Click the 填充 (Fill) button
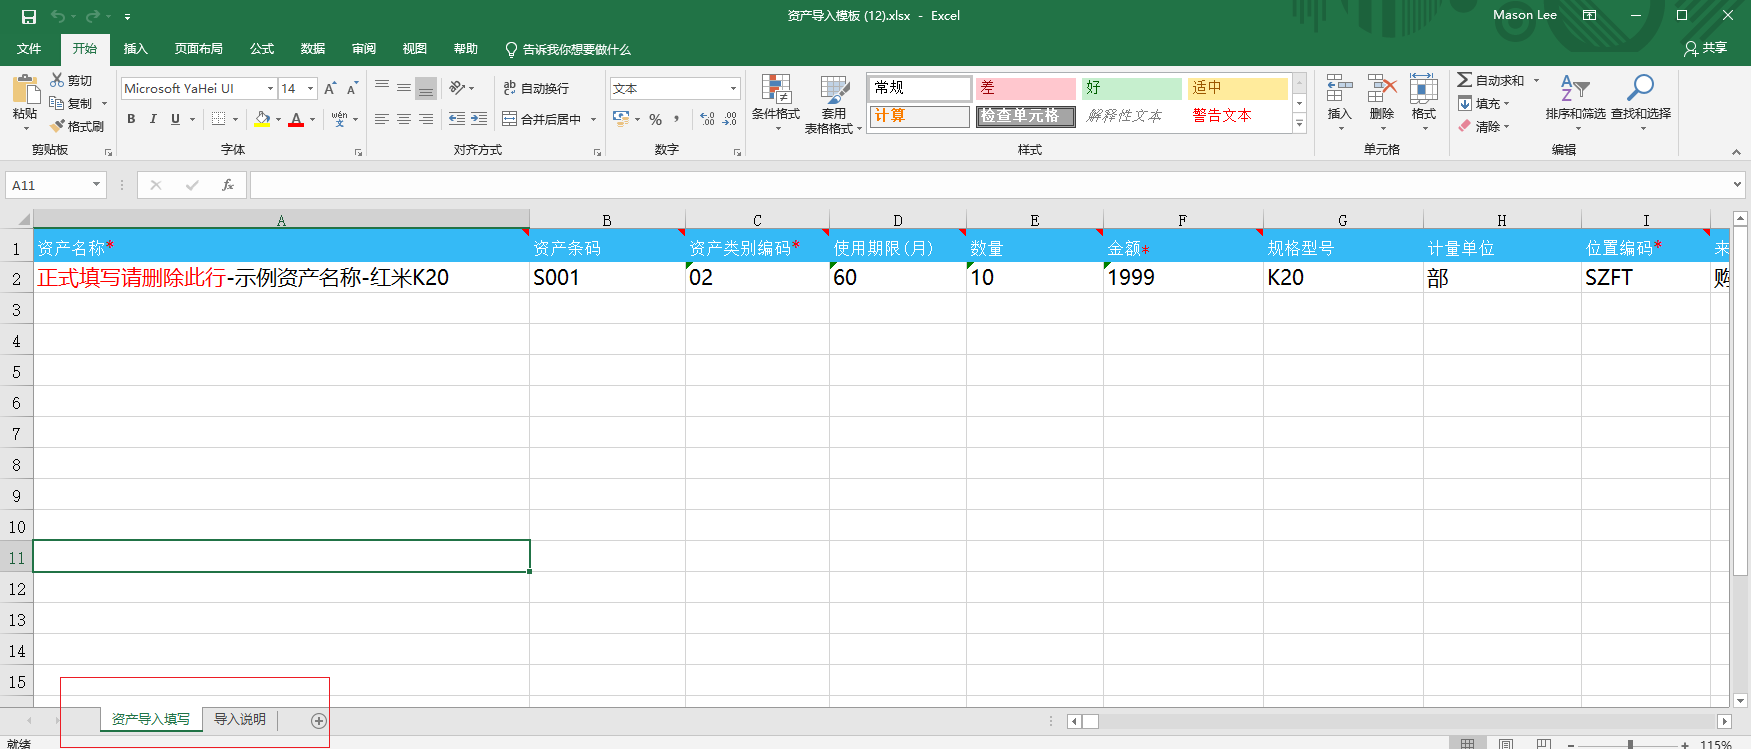 point(1484,104)
